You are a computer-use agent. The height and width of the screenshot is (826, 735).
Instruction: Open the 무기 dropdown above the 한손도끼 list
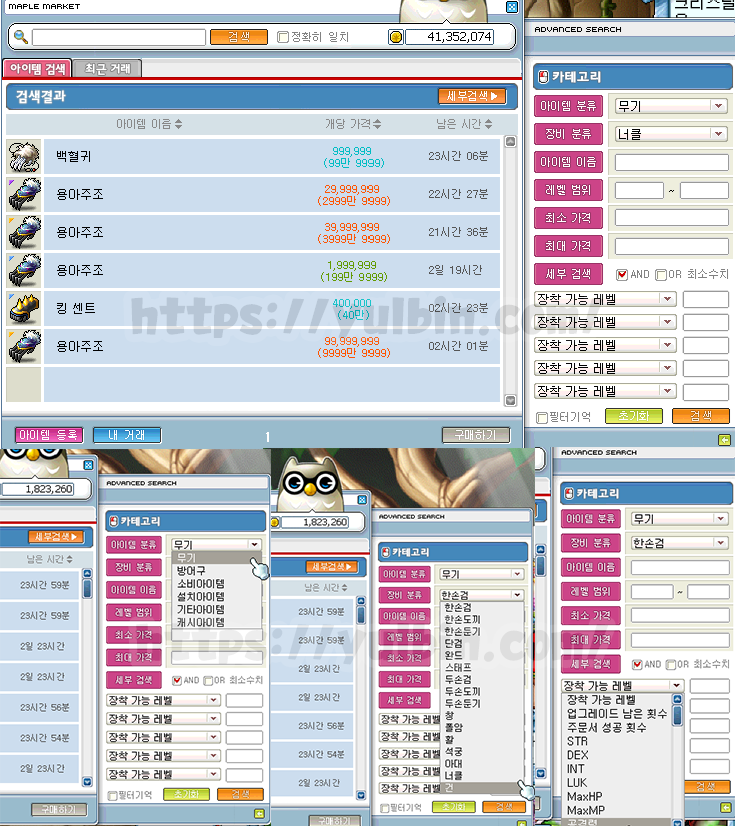point(482,574)
